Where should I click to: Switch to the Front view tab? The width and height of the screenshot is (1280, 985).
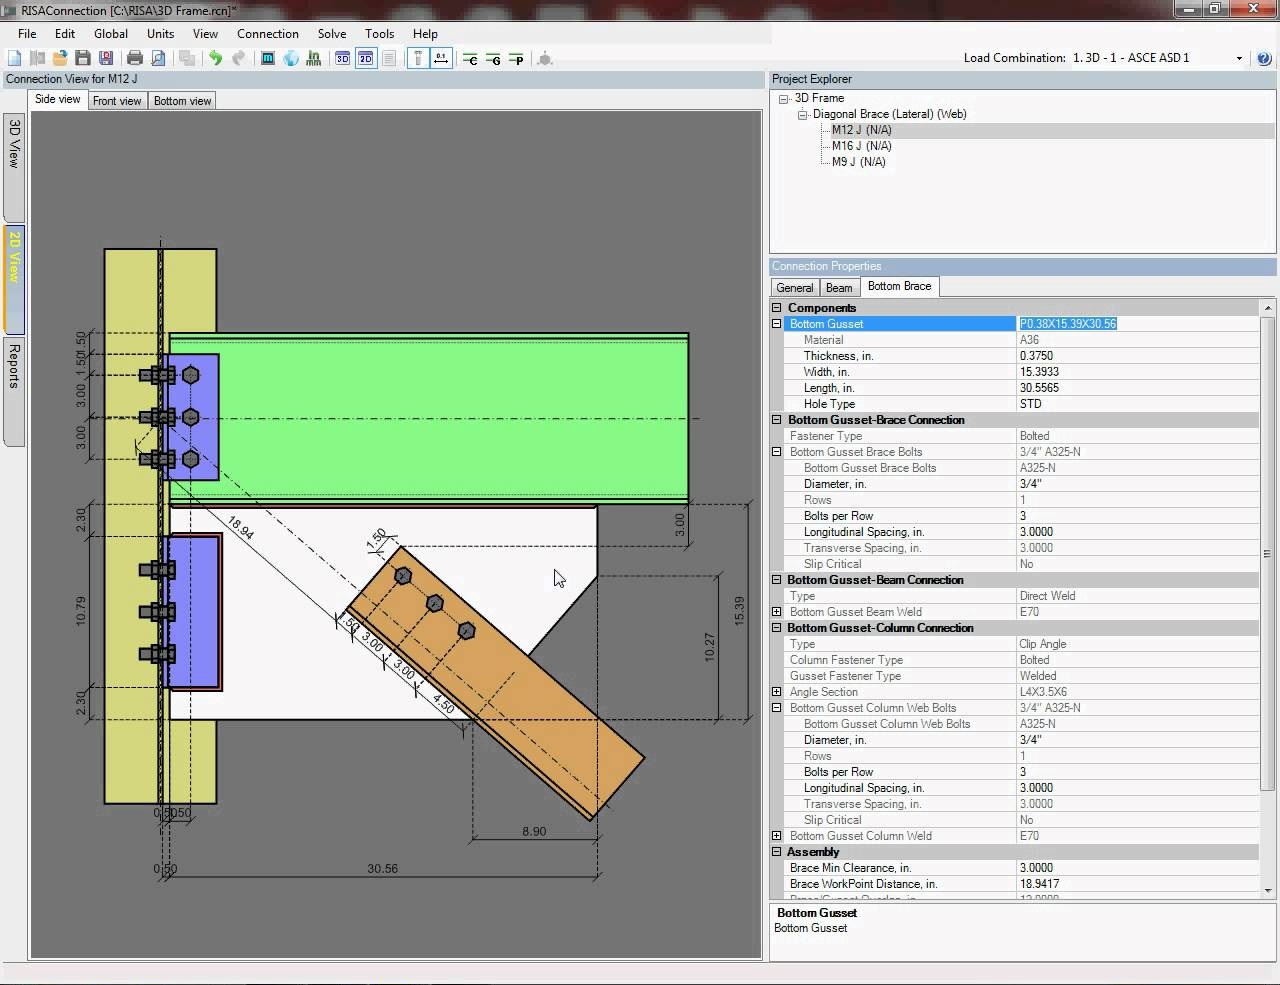point(117,101)
